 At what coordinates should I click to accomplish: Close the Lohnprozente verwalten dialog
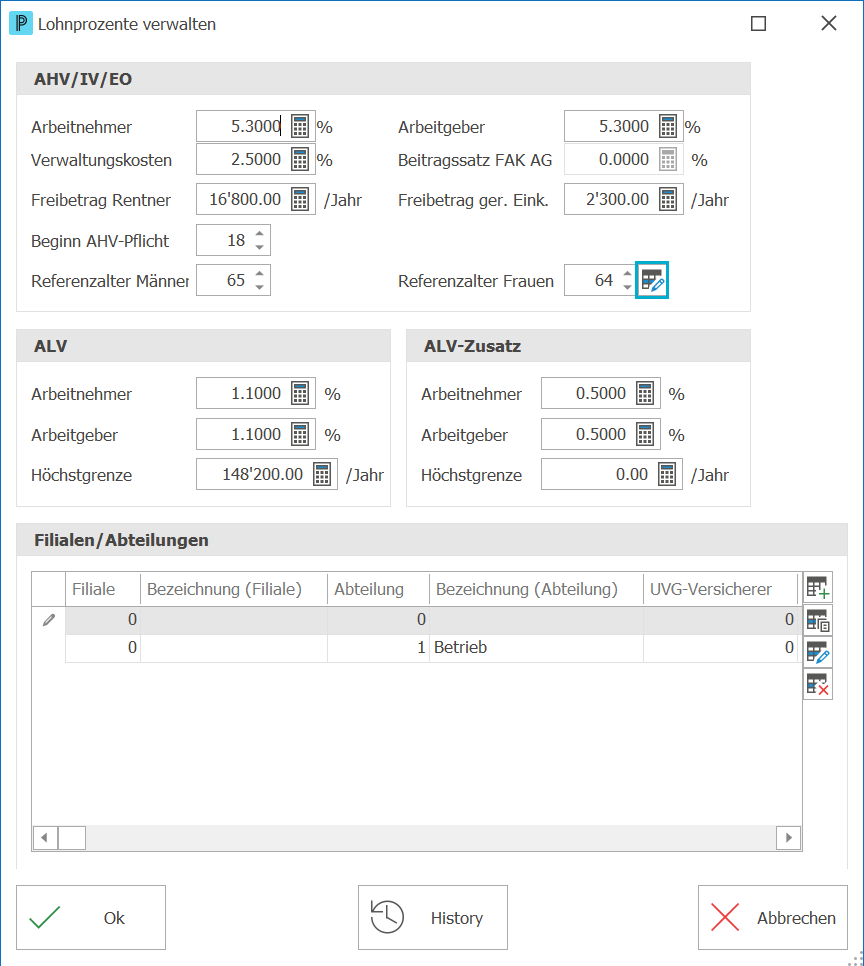(829, 23)
